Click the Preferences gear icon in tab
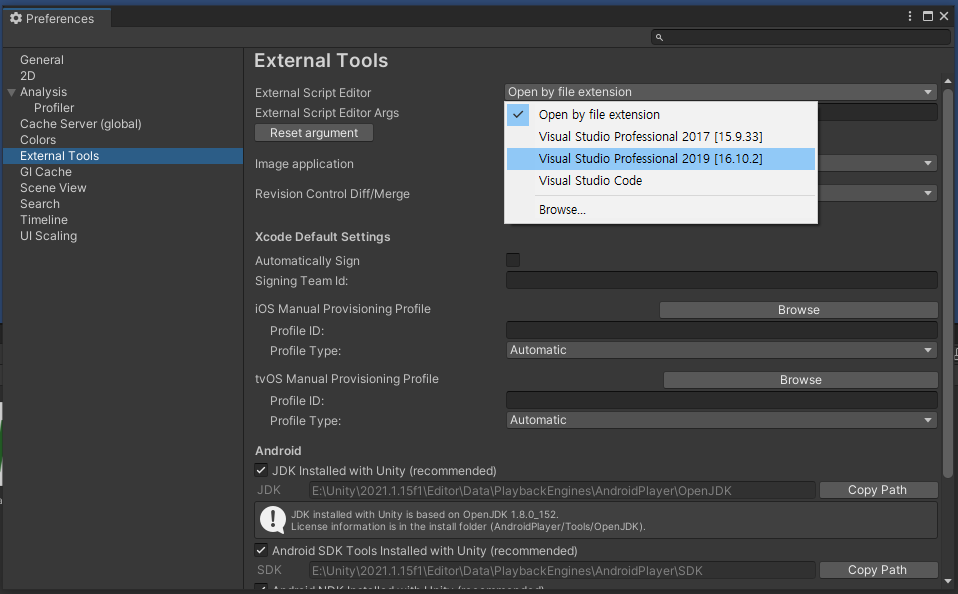Viewport: 958px width, 594px height. pos(16,18)
